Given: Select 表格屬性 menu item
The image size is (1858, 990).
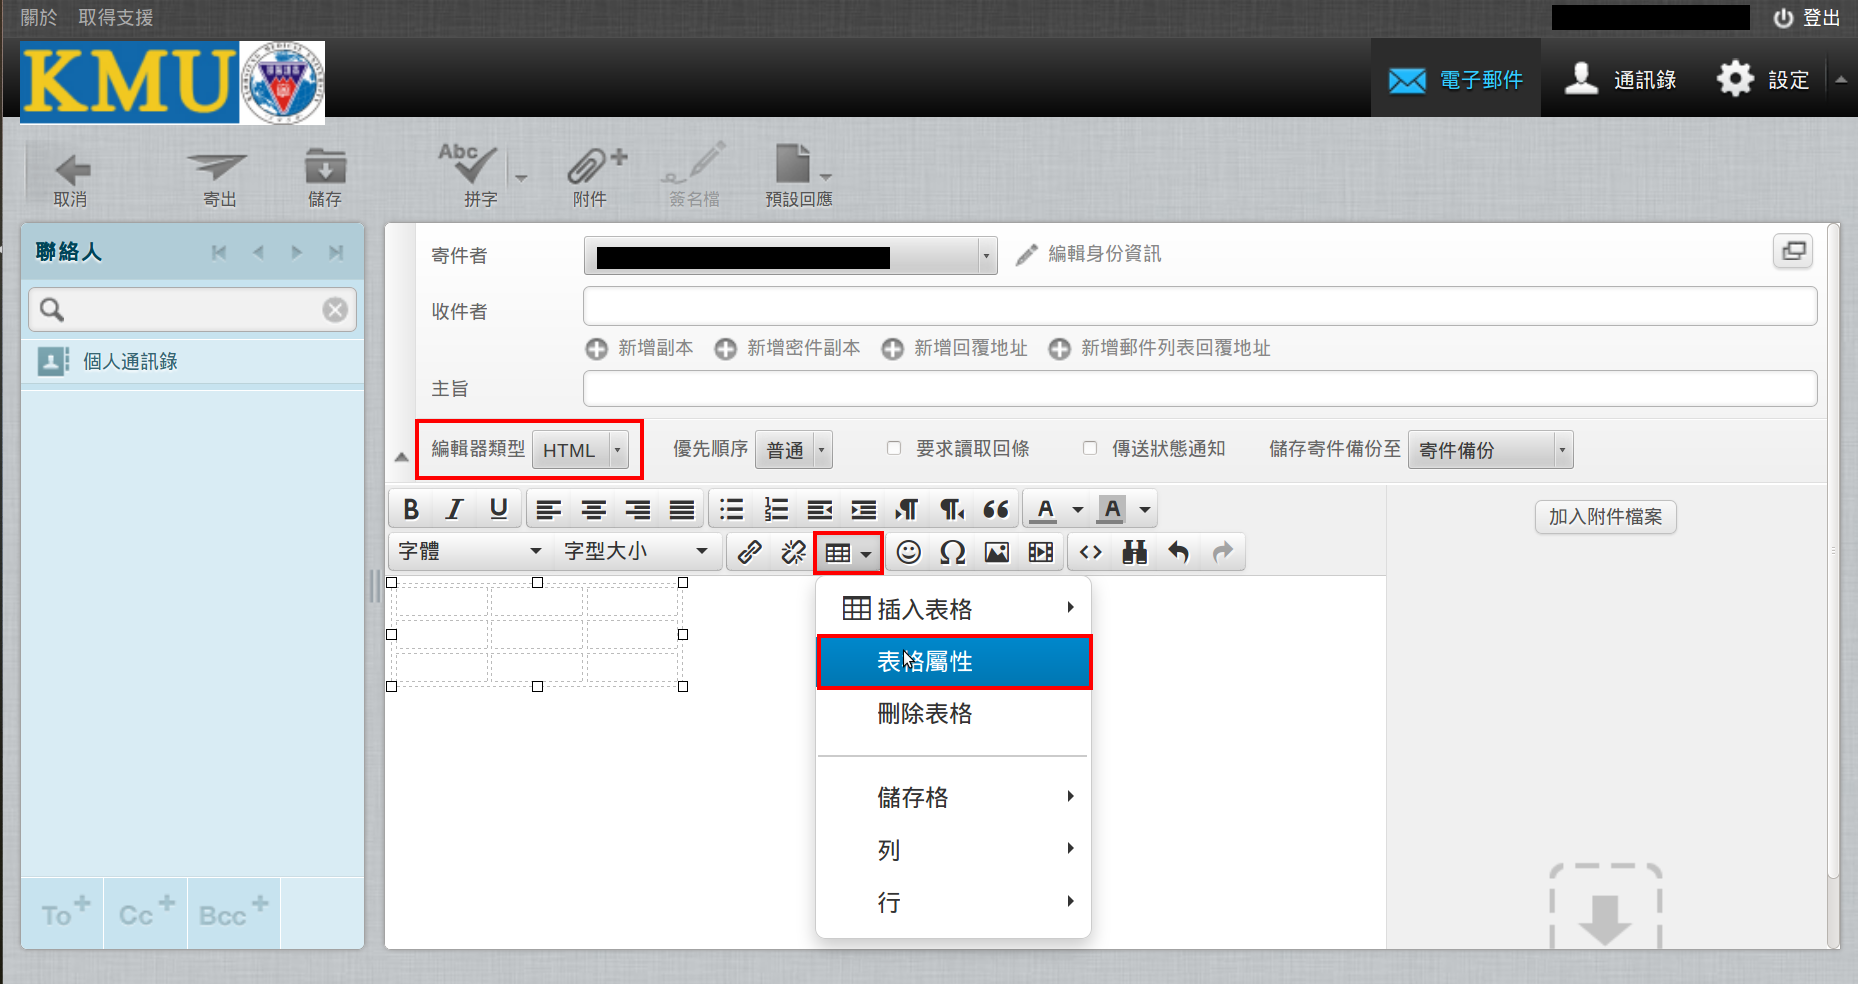Looking at the screenshot, I should (x=954, y=662).
